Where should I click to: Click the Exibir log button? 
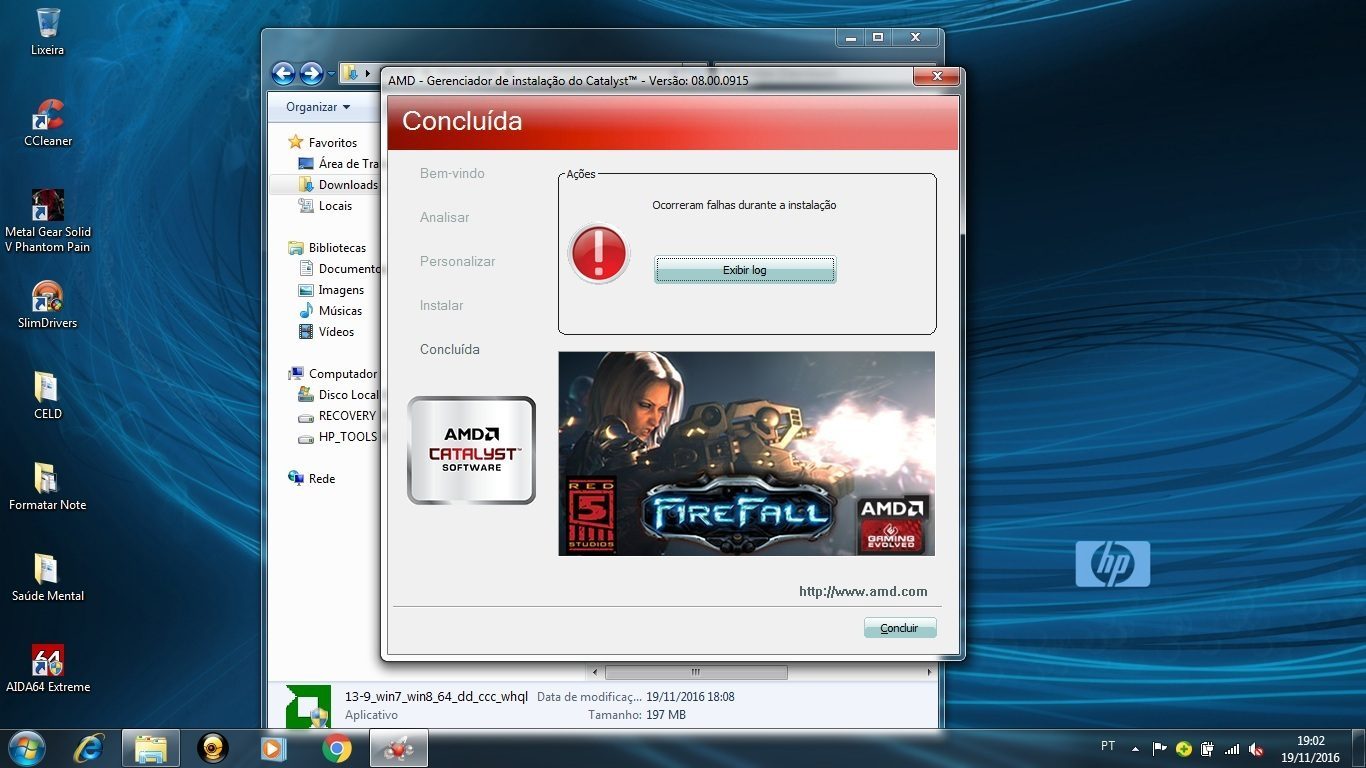(x=745, y=270)
